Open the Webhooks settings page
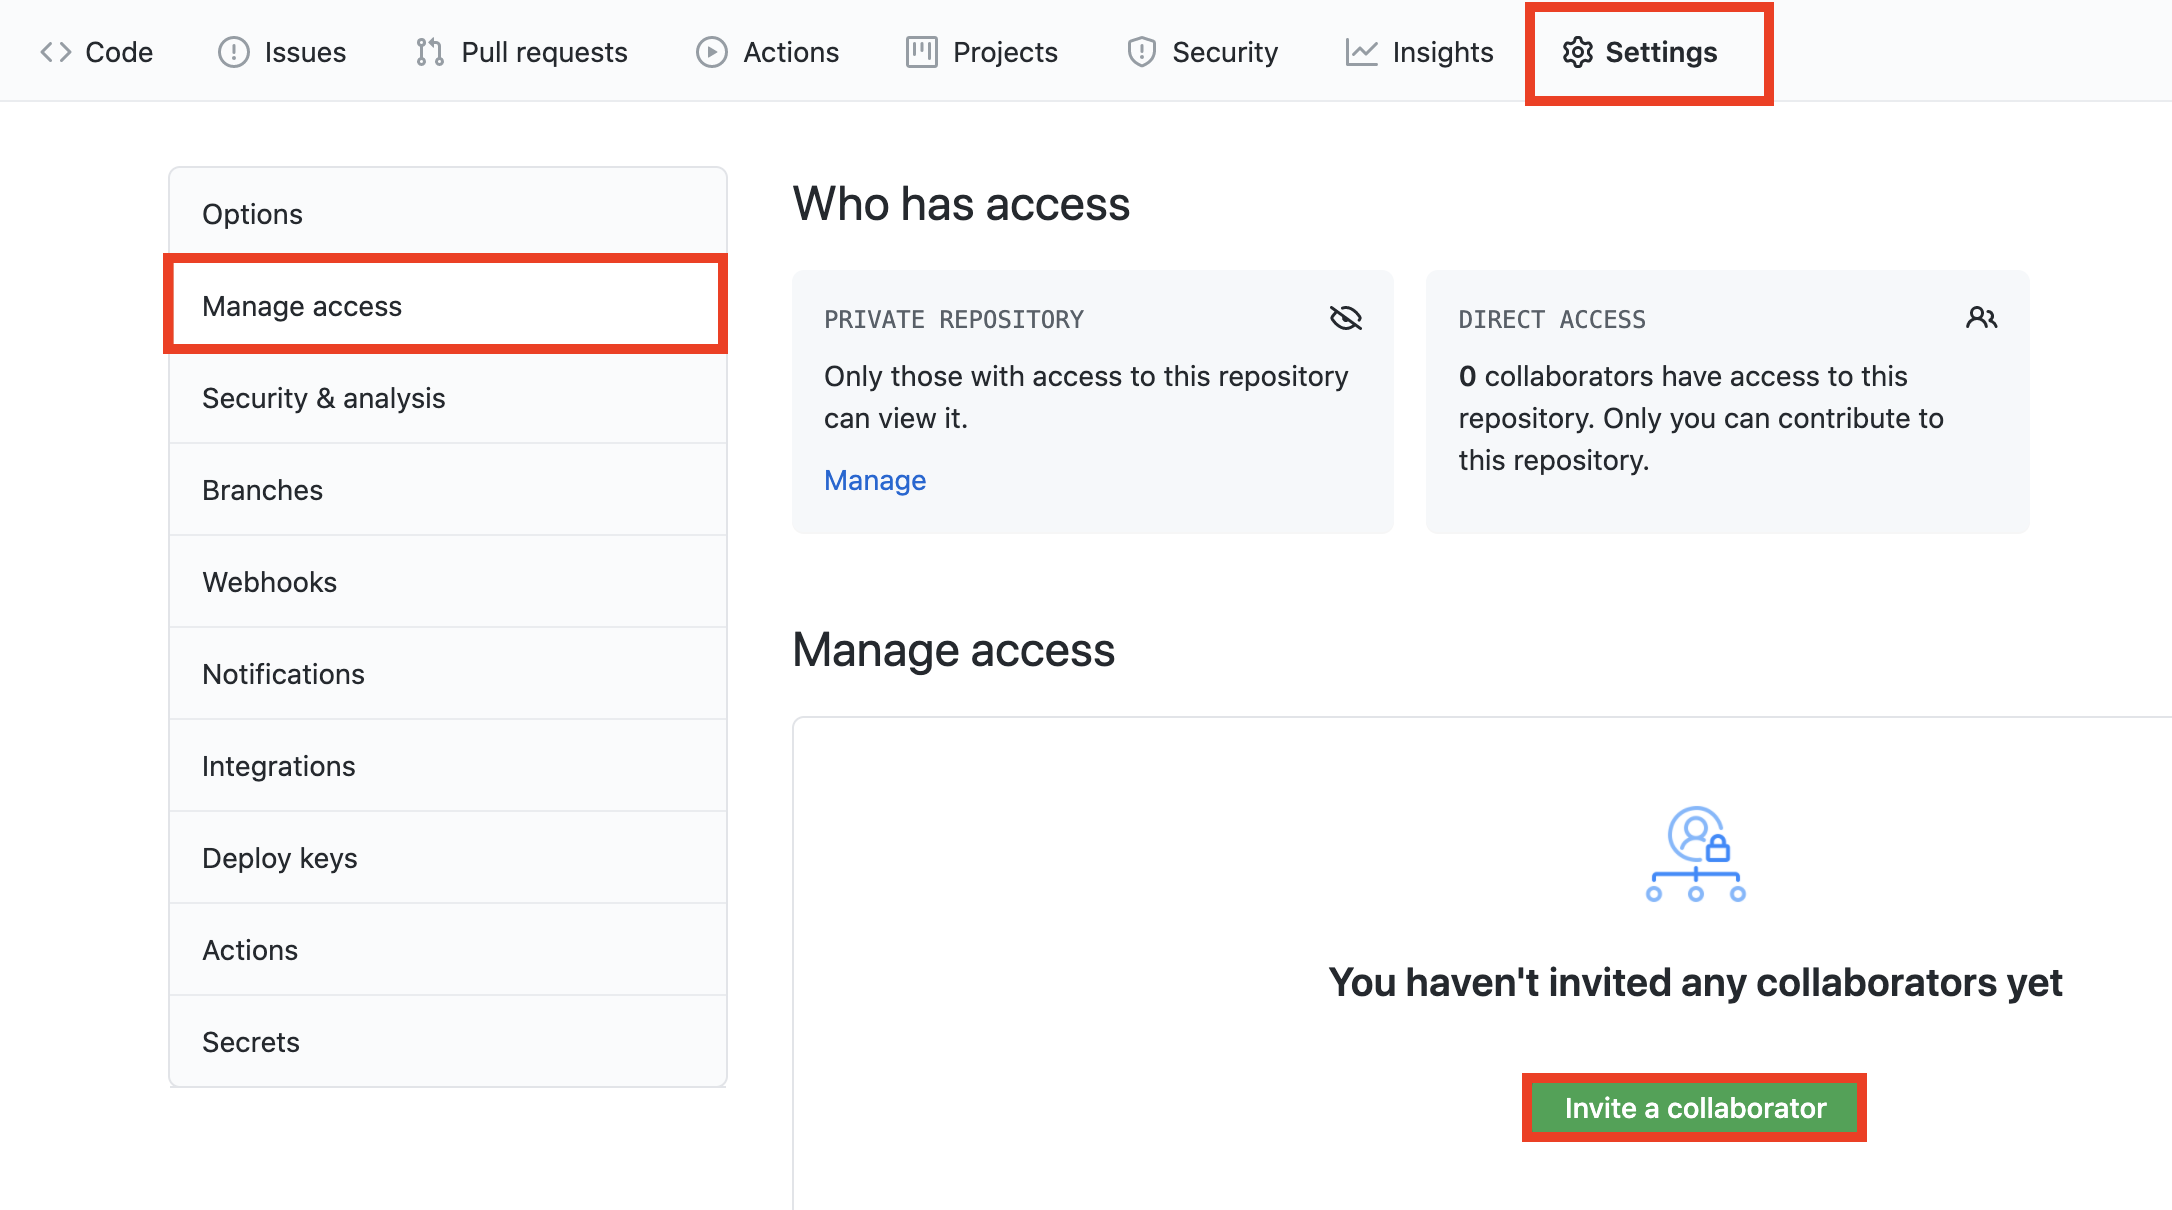Viewport: 2172px width, 1210px height. [269, 582]
